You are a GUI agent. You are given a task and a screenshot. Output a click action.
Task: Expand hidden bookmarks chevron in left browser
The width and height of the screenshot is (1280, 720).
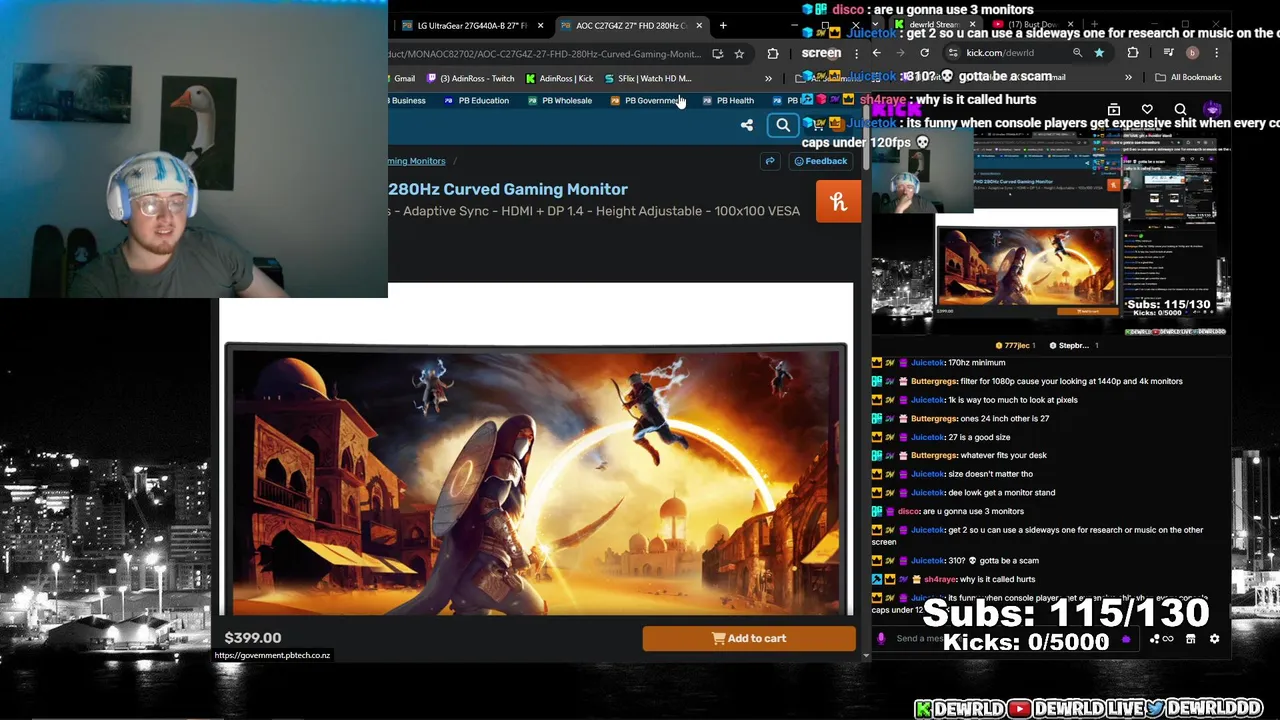point(768,78)
